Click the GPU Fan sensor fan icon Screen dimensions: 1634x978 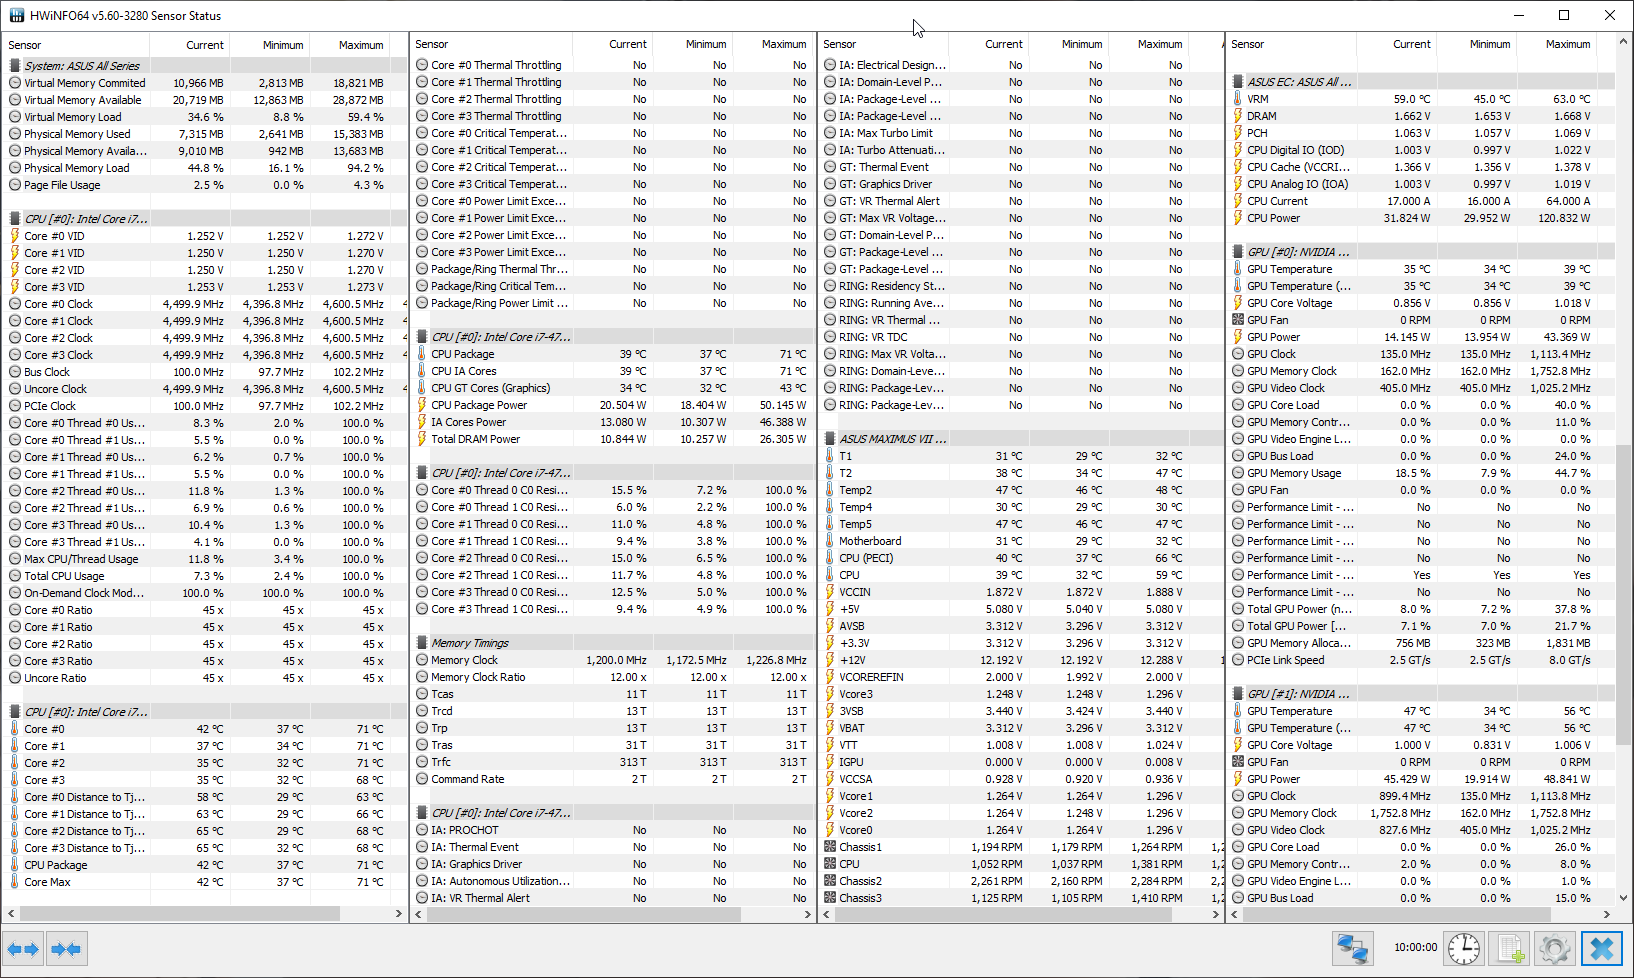pos(1238,320)
